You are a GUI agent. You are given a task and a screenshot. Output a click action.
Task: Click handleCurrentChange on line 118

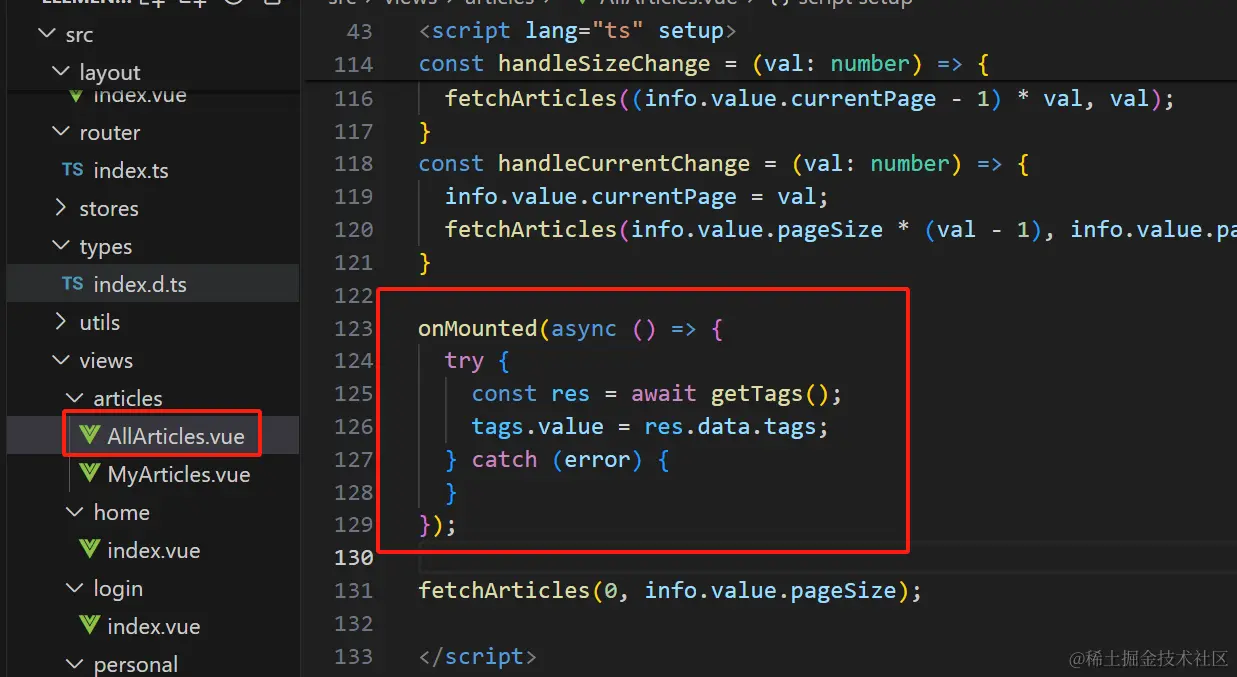point(624,164)
